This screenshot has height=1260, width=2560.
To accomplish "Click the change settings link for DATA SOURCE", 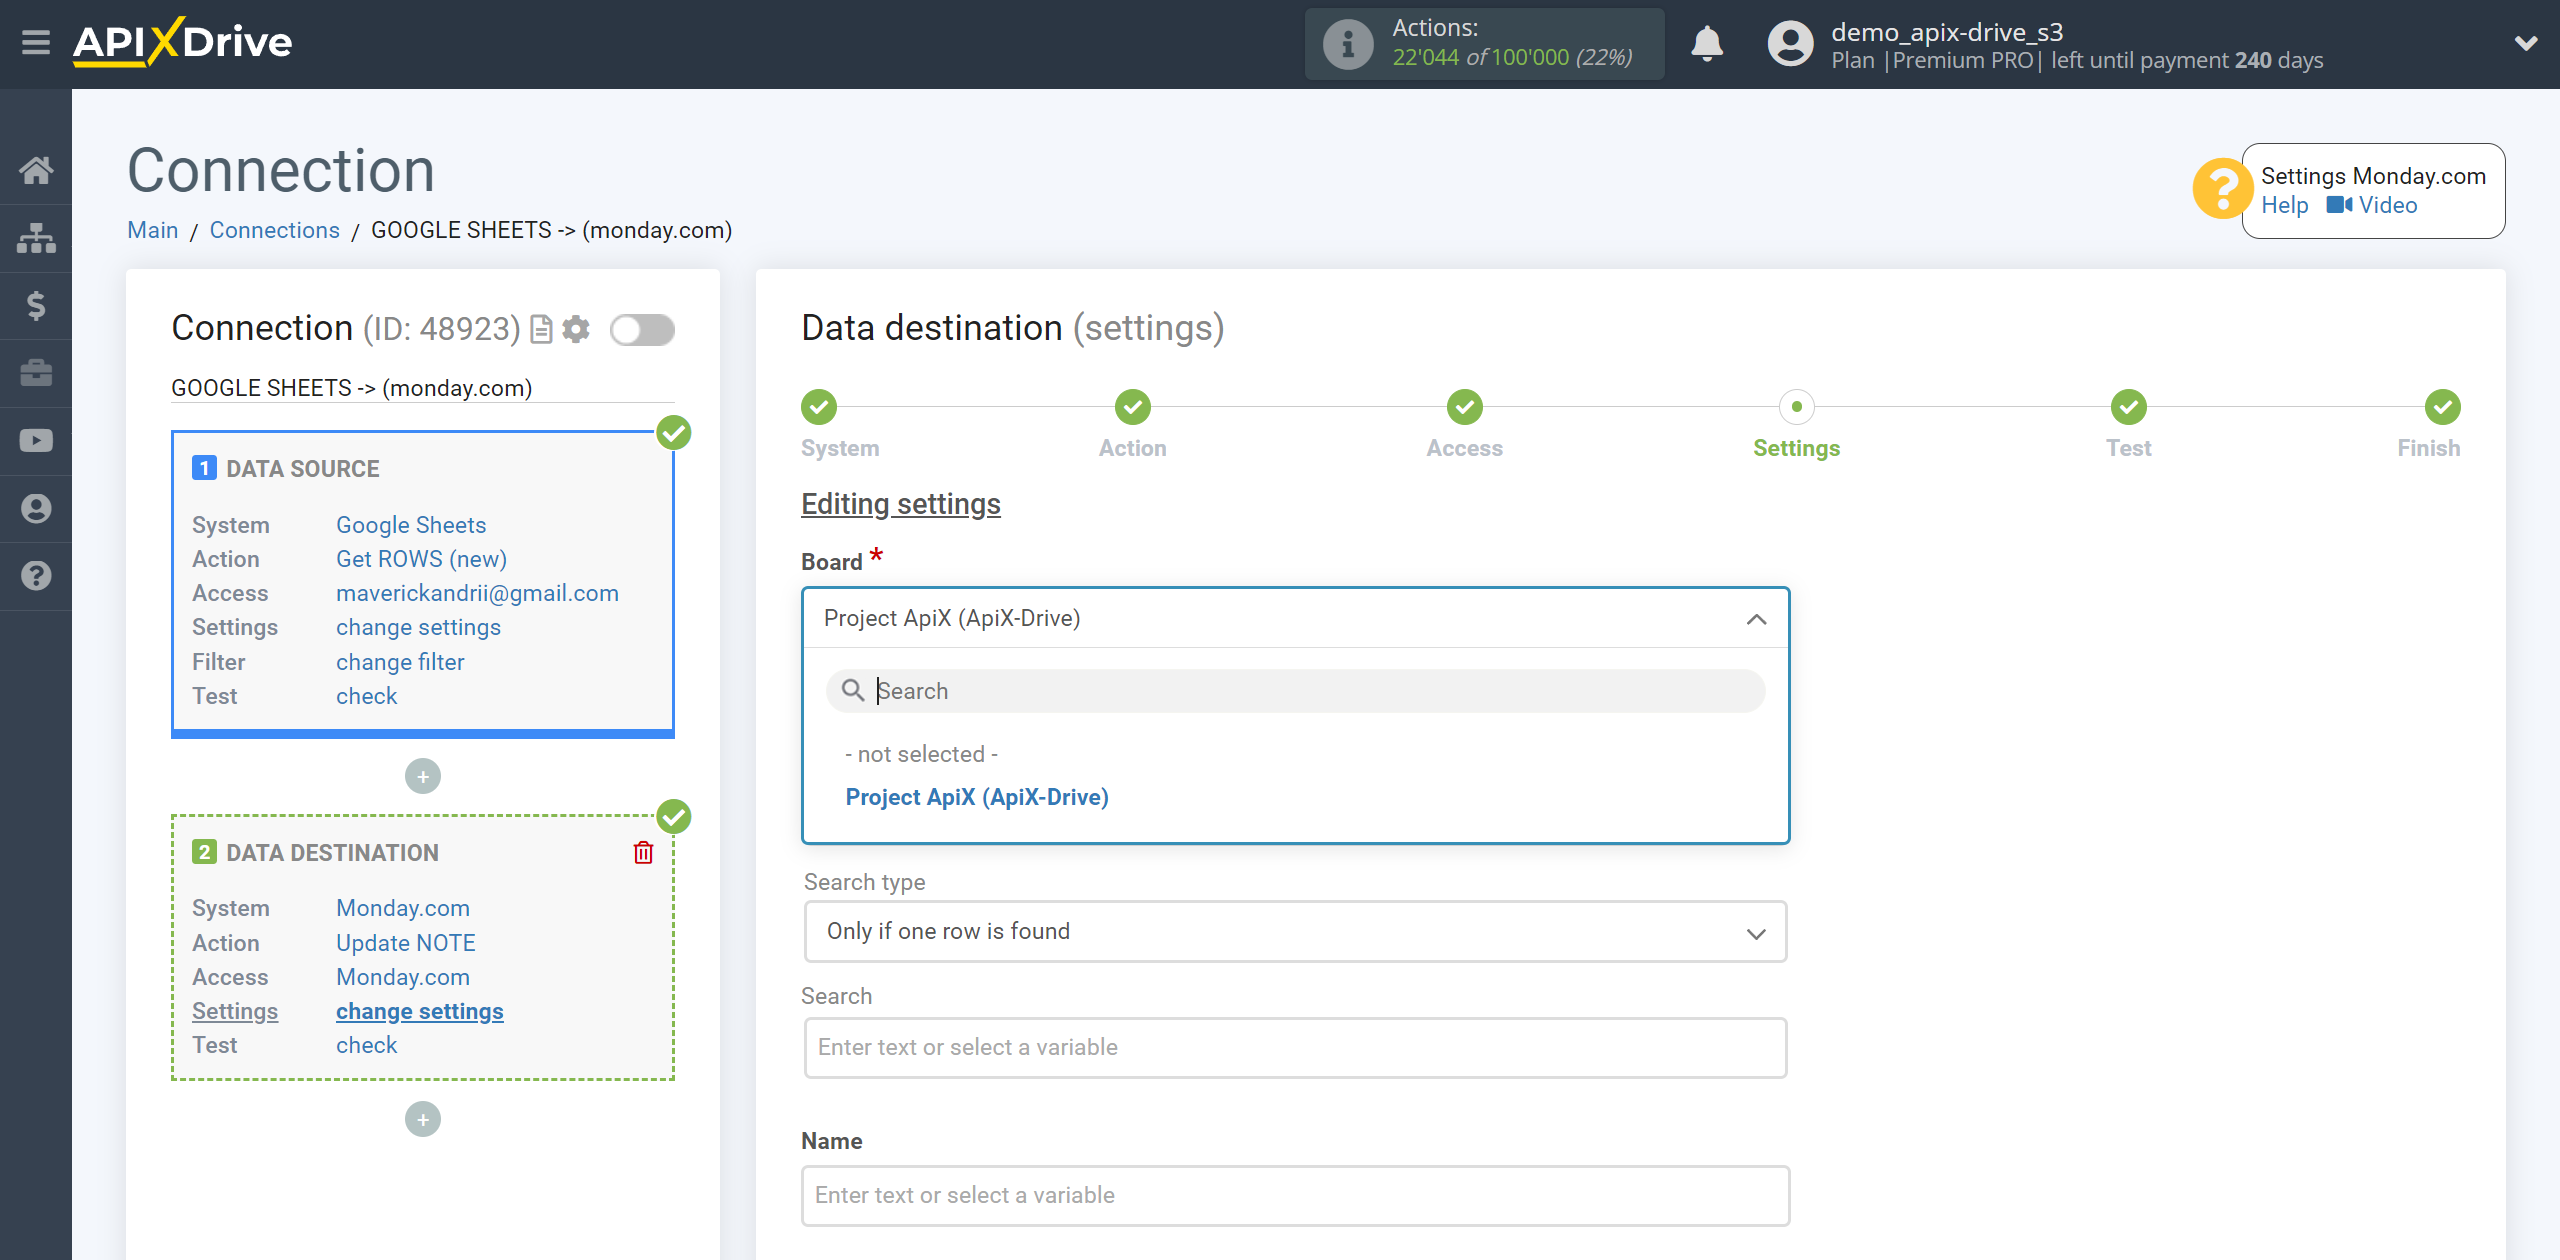I will click(x=418, y=627).
